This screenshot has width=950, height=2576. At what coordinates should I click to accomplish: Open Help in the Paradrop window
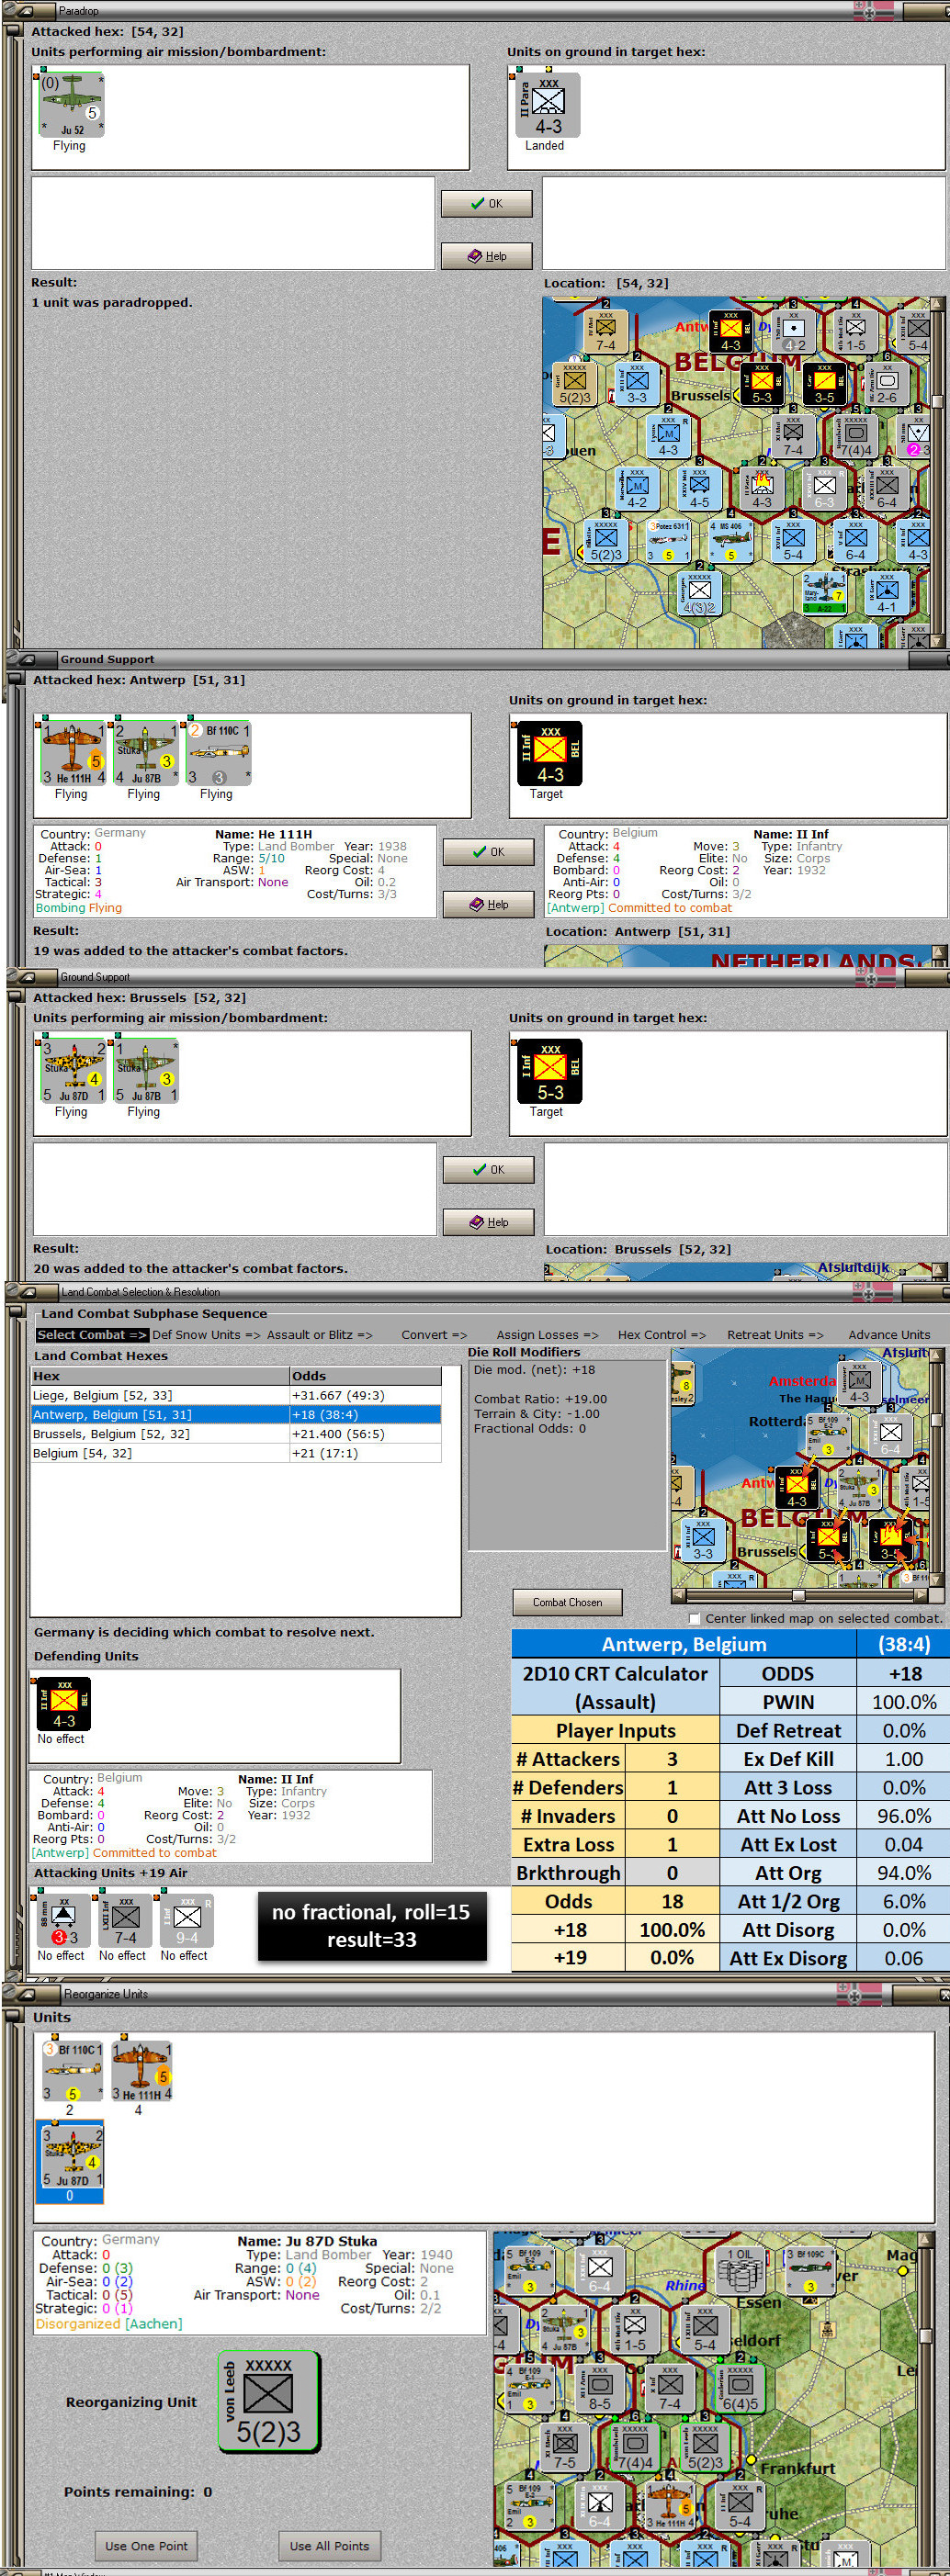point(486,256)
